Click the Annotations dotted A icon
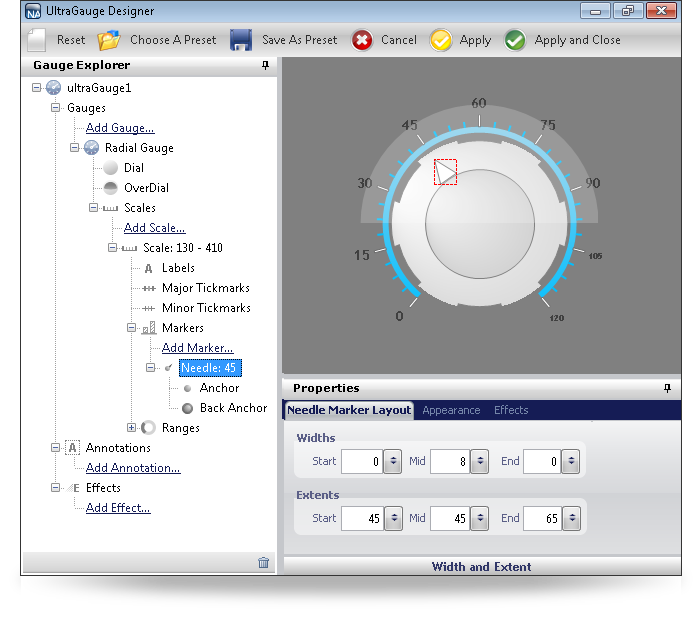 pyautogui.click(x=72, y=448)
